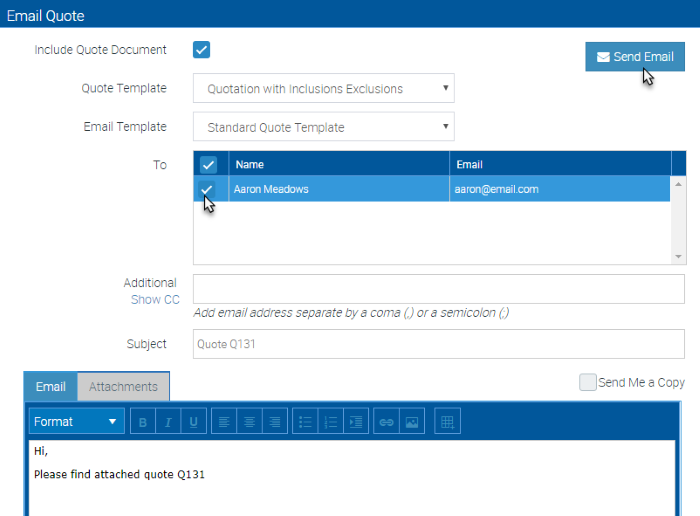Align email text to the right
This screenshot has height=516, width=700.
[275, 421]
